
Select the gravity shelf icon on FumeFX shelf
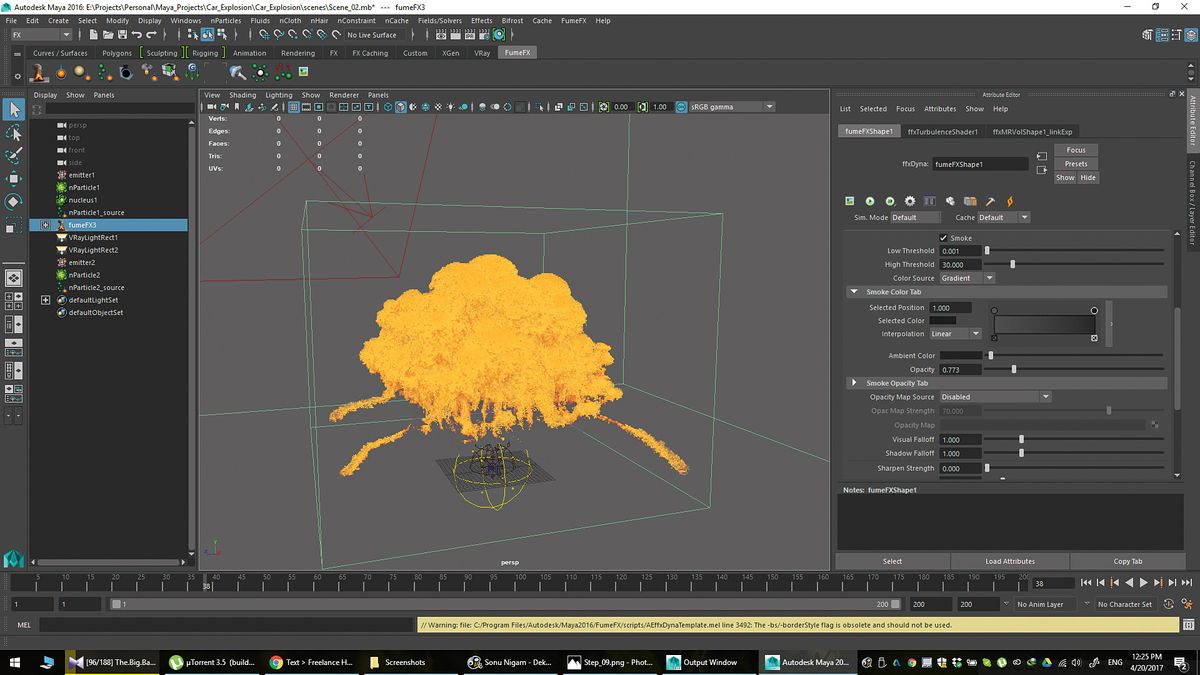click(190, 72)
